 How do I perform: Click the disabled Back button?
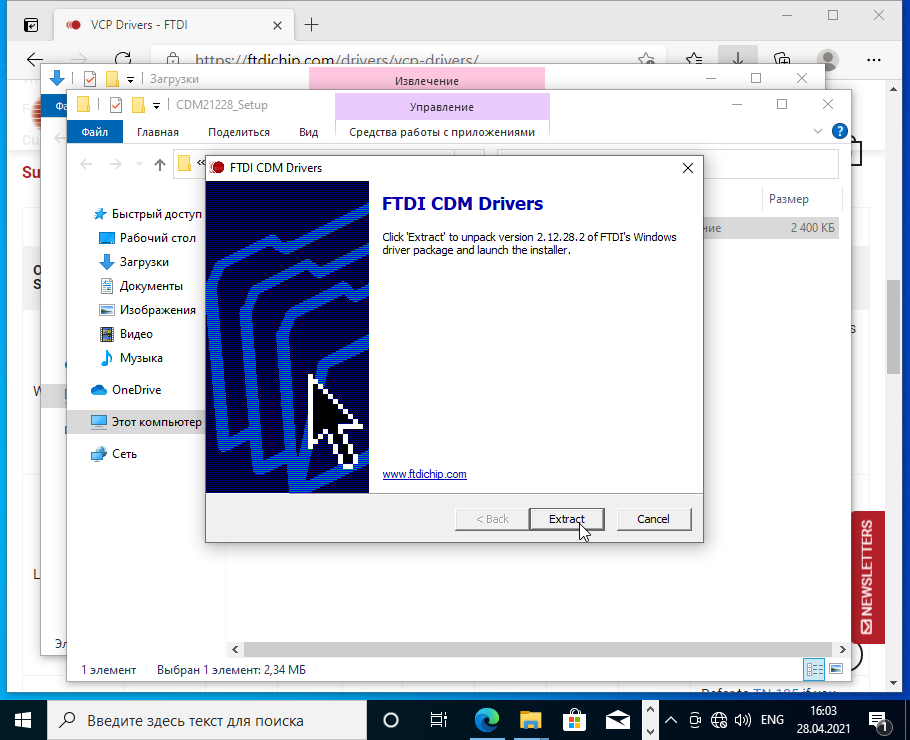pyautogui.click(x=492, y=519)
